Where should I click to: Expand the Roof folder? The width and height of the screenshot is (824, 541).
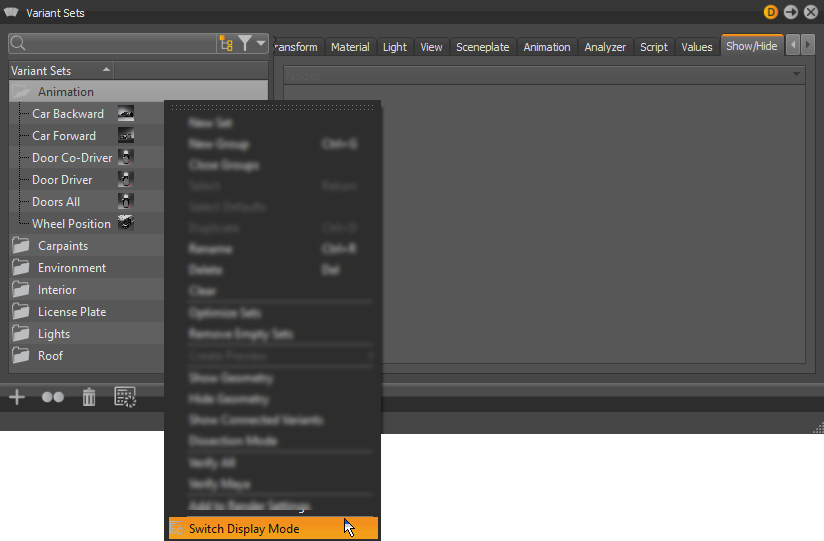21,356
